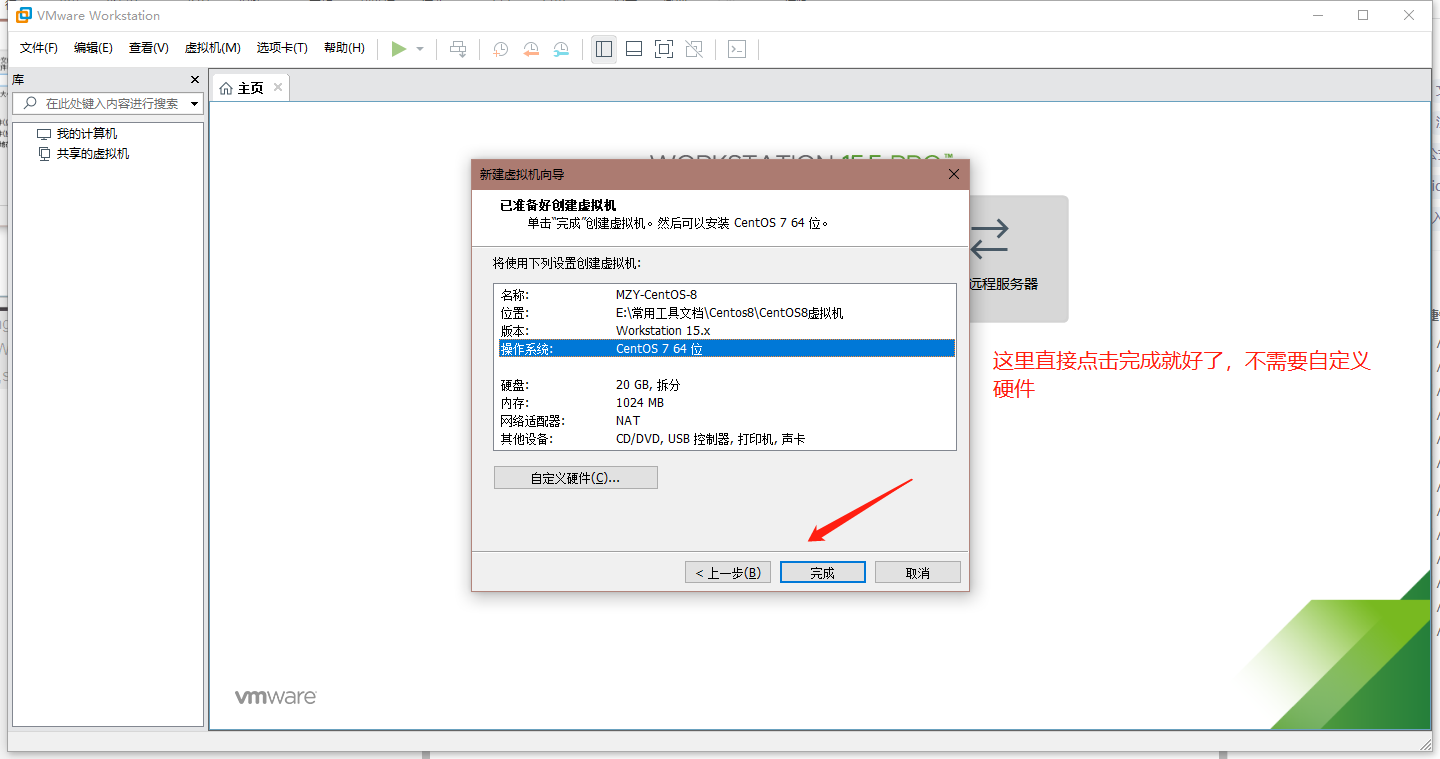1440x759 pixels.
Task: Toggle the thumbnail bar view icon
Action: tap(634, 49)
